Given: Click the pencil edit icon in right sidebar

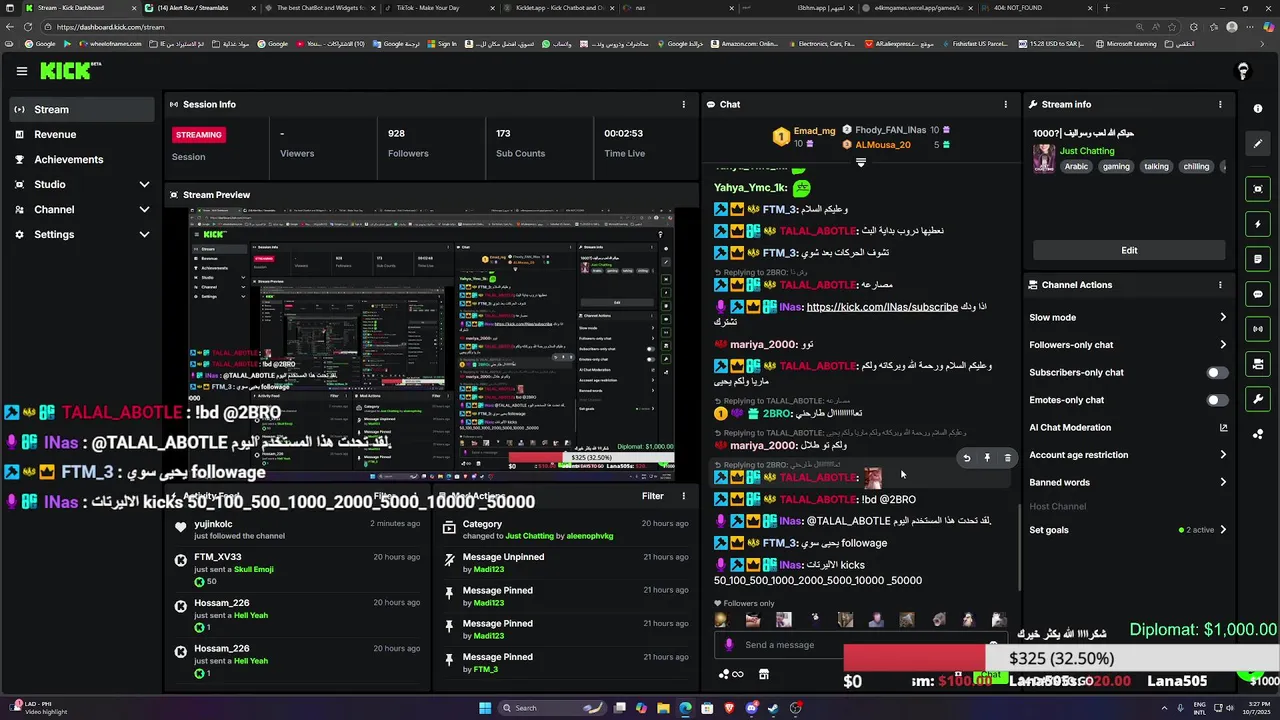Looking at the screenshot, I should click(x=1258, y=143).
